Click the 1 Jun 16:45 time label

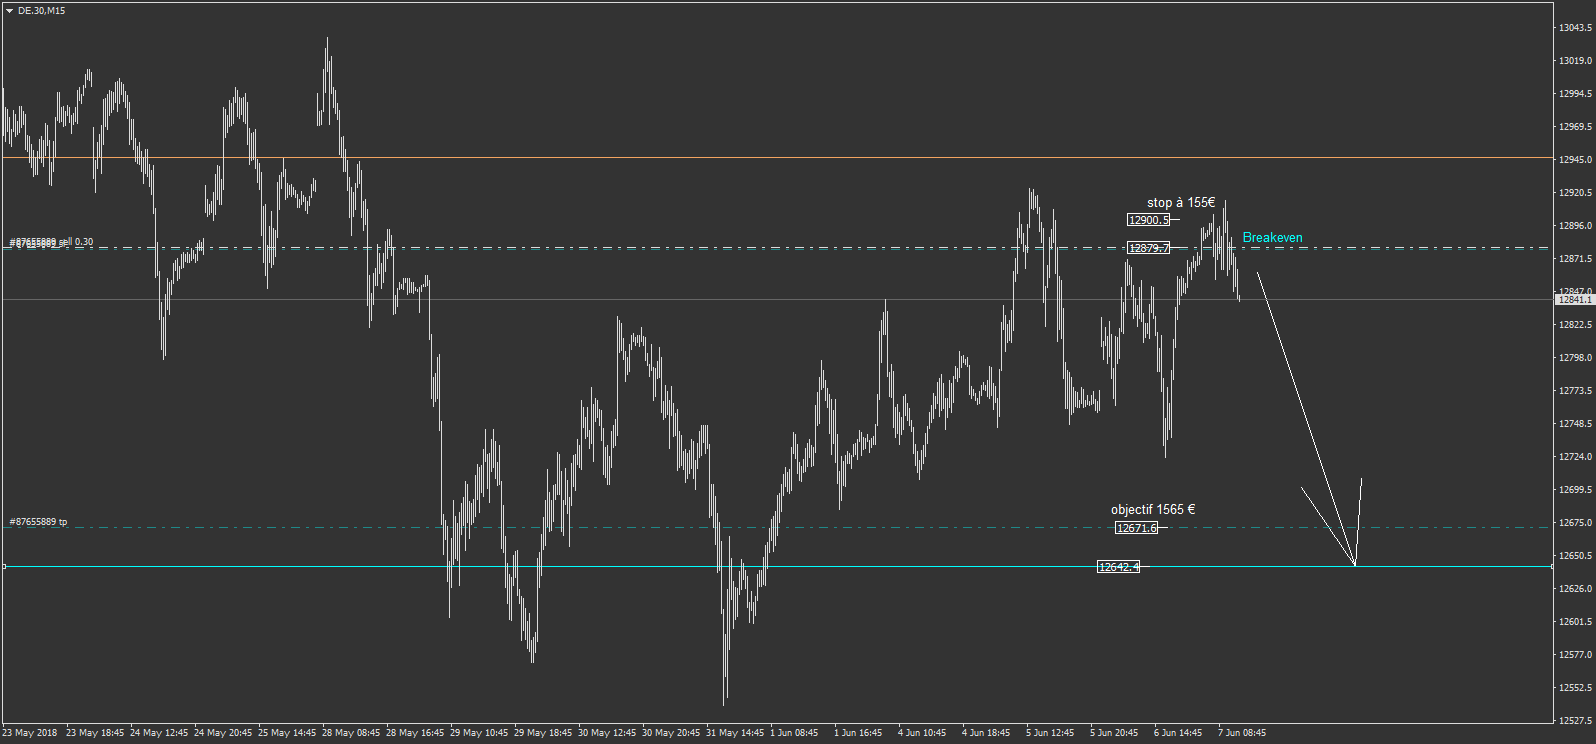click(858, 733)
